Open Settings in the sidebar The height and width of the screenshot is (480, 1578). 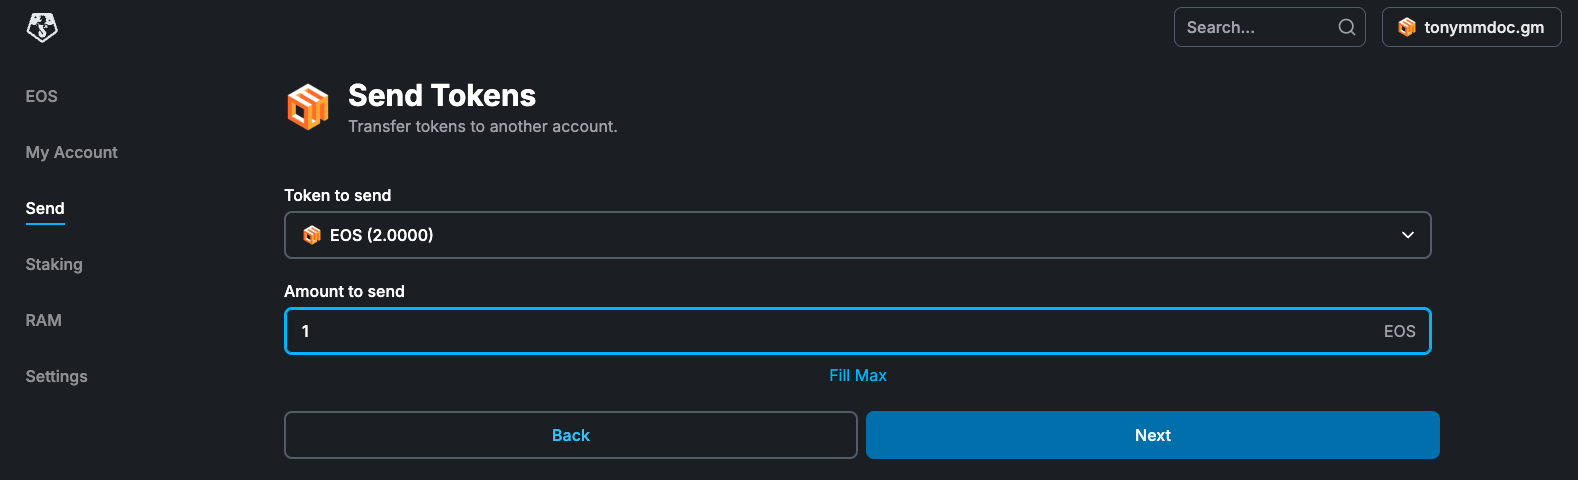(x=57, y=376)
